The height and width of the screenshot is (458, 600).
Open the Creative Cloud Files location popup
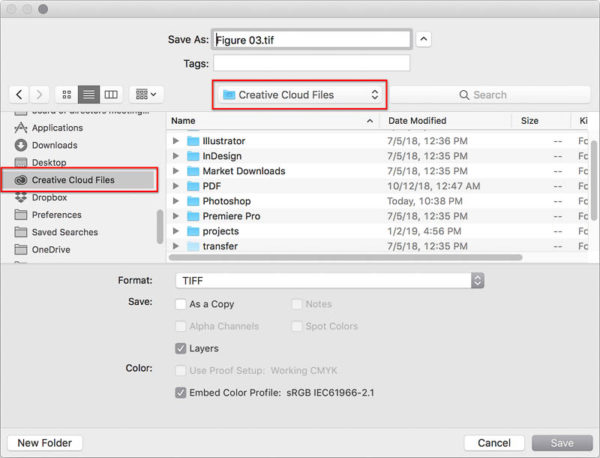click(299, 95)
